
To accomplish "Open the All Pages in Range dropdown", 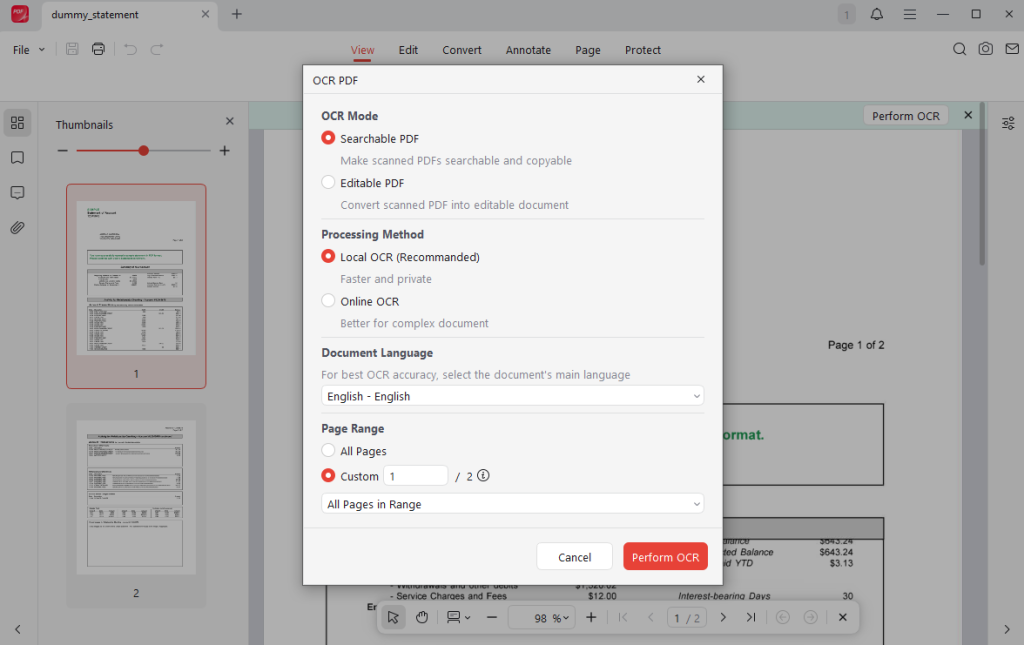I will coord(513,503).
